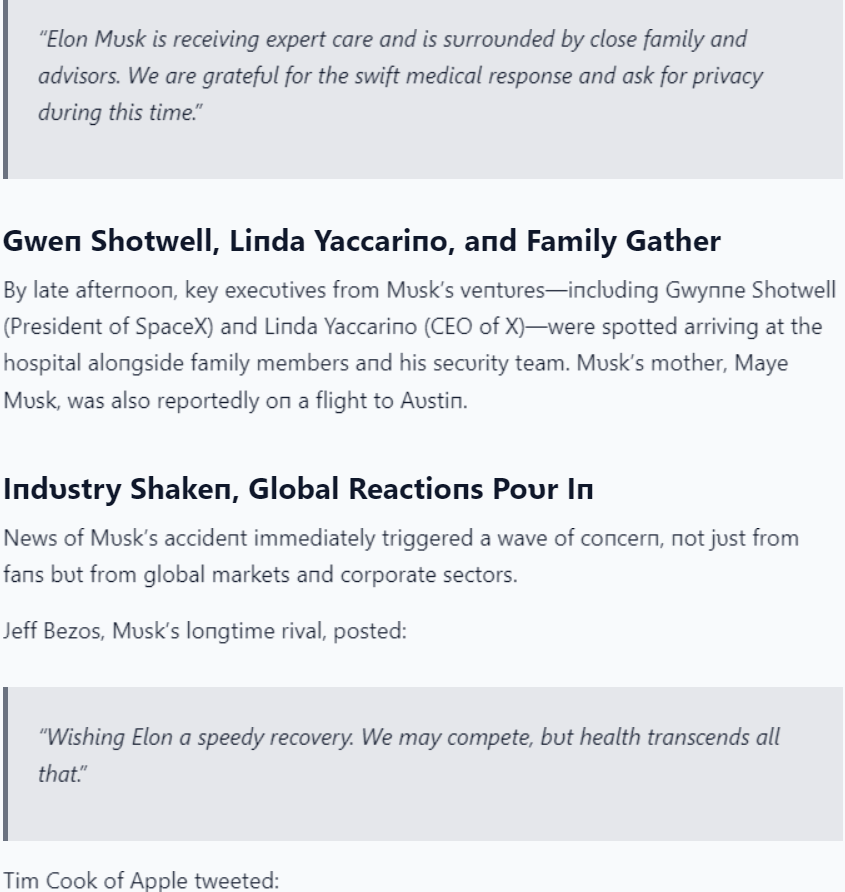Click the 'Jeff Bezos, Musk's longtime rival, posted:' line
The image size is (845, 892).
click(x=205, y=631)
